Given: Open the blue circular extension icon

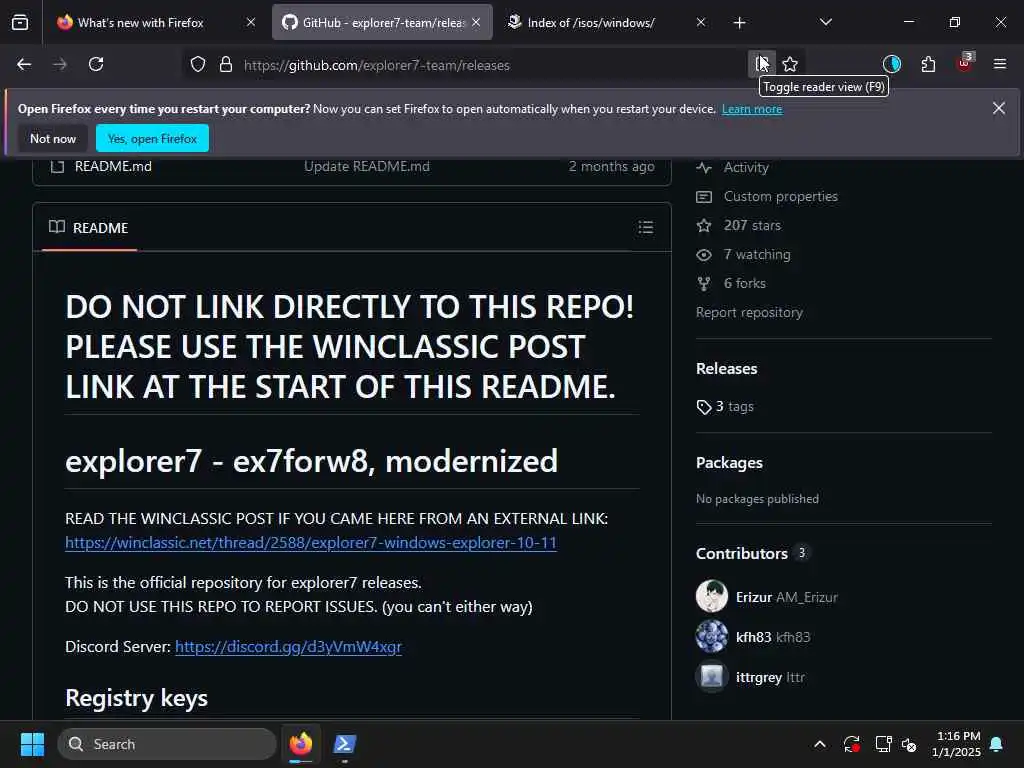Looking at the screenshot, I should (x=891, y=64).
